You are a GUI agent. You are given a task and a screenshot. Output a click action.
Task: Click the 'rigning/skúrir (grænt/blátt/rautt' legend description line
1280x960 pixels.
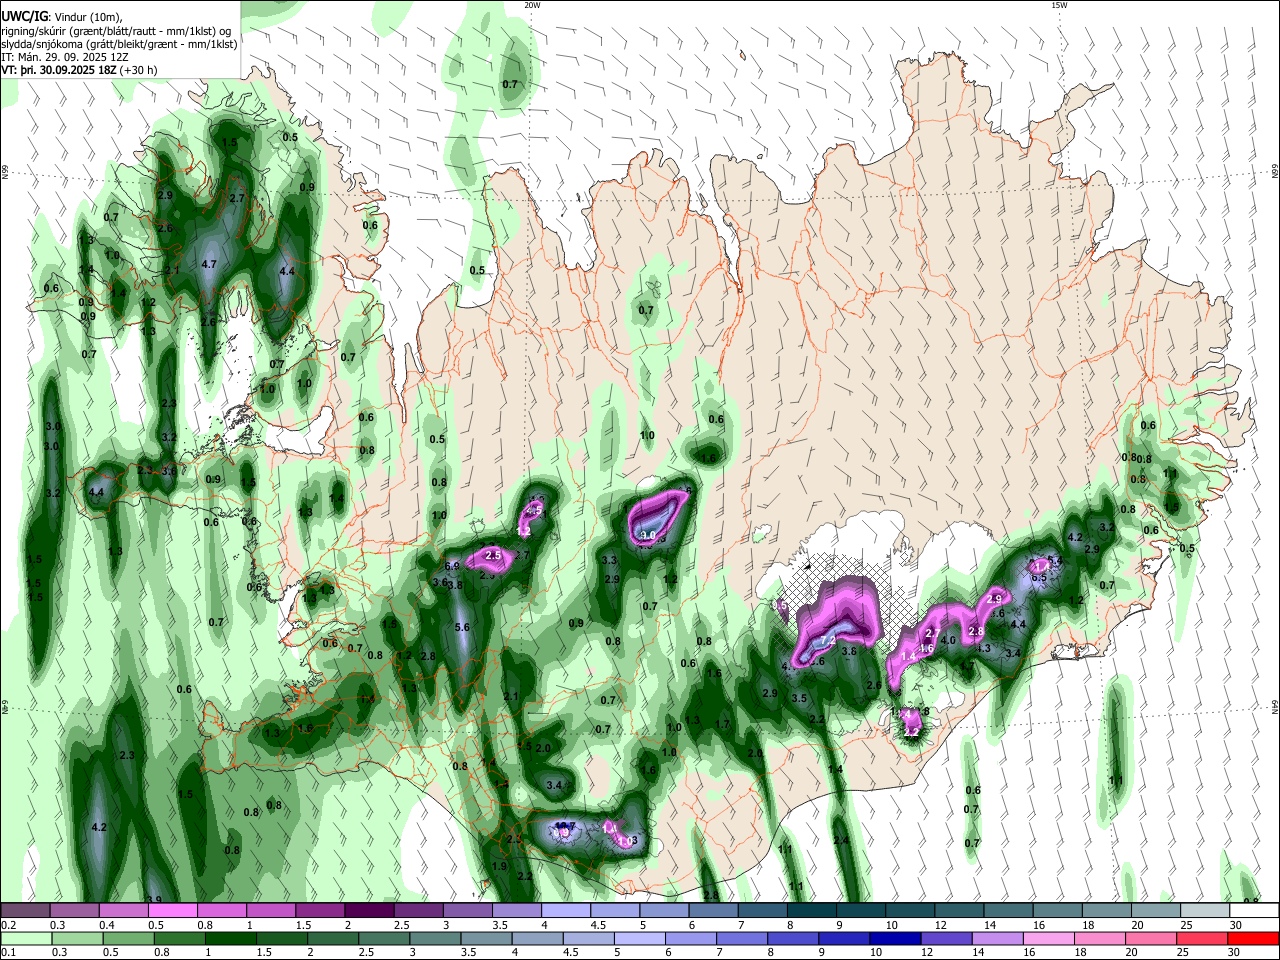coord(116,31)
